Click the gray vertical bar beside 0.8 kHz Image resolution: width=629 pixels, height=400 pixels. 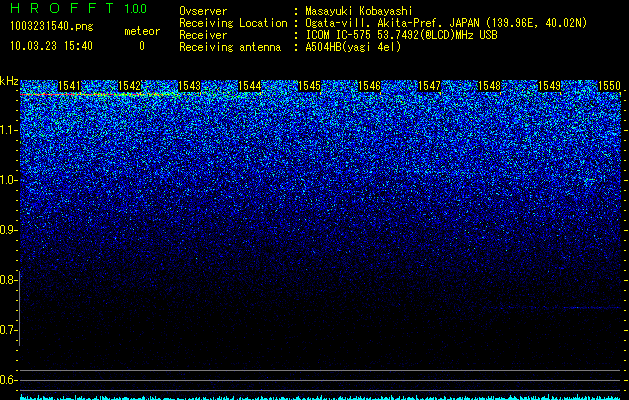pos(20,308)
